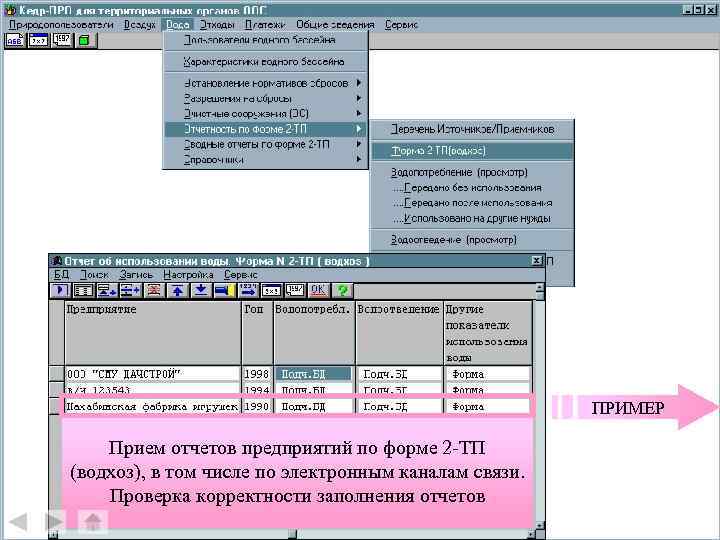Click year cell 1998

(x=257, y=374)
